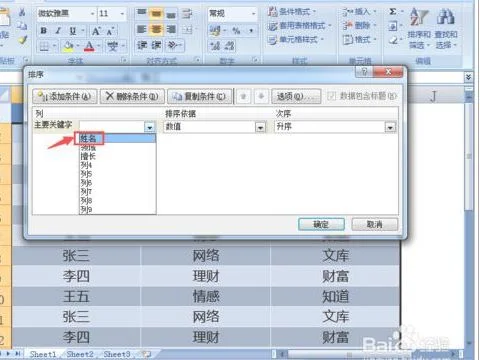This screenshot has height=360, width=480.
Task: Align cell text to the left
Action: [x=142, y=29]
